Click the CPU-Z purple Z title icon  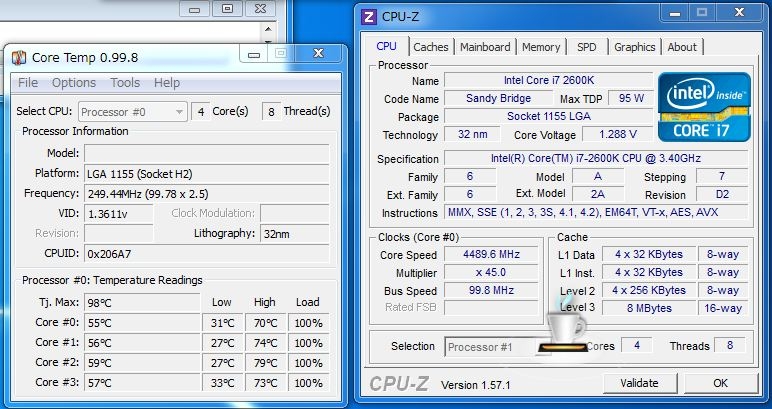point(369,16)
